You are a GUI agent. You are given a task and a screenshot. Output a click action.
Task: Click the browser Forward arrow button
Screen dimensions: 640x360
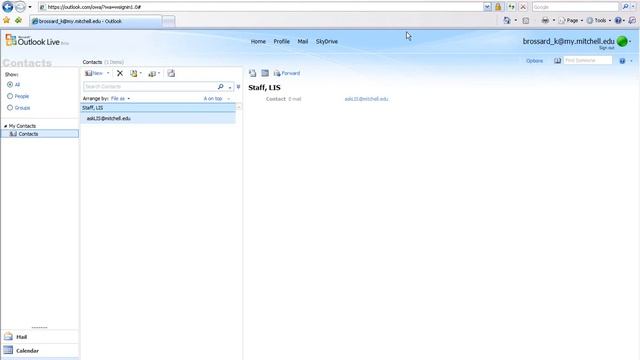coord(20,7)
